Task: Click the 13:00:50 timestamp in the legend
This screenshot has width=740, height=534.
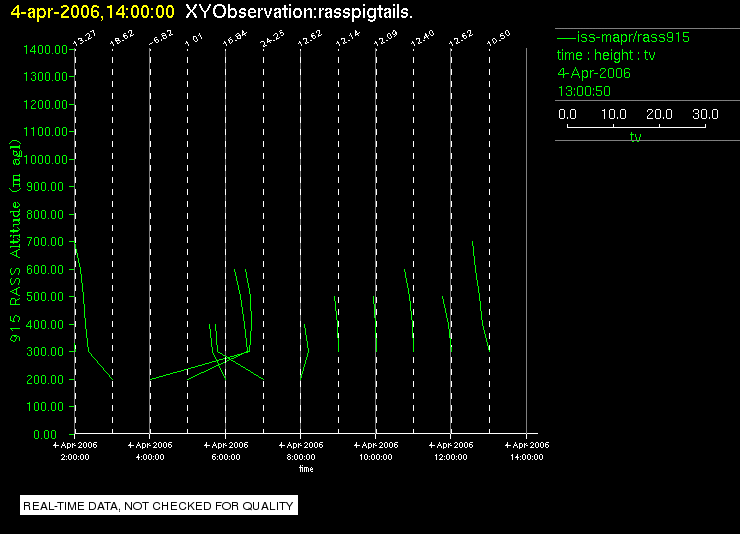Action: [x=584, y=91]
